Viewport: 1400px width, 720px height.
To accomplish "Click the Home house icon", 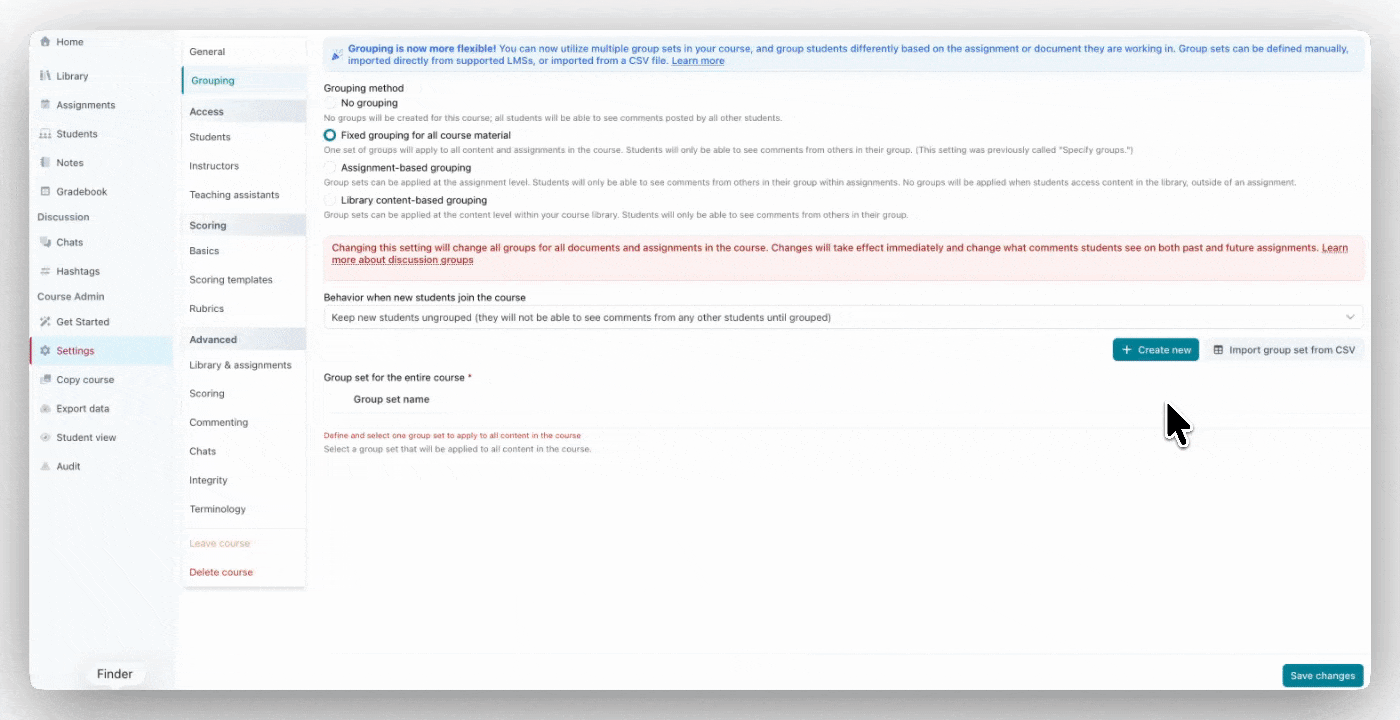I will [45, 42].
